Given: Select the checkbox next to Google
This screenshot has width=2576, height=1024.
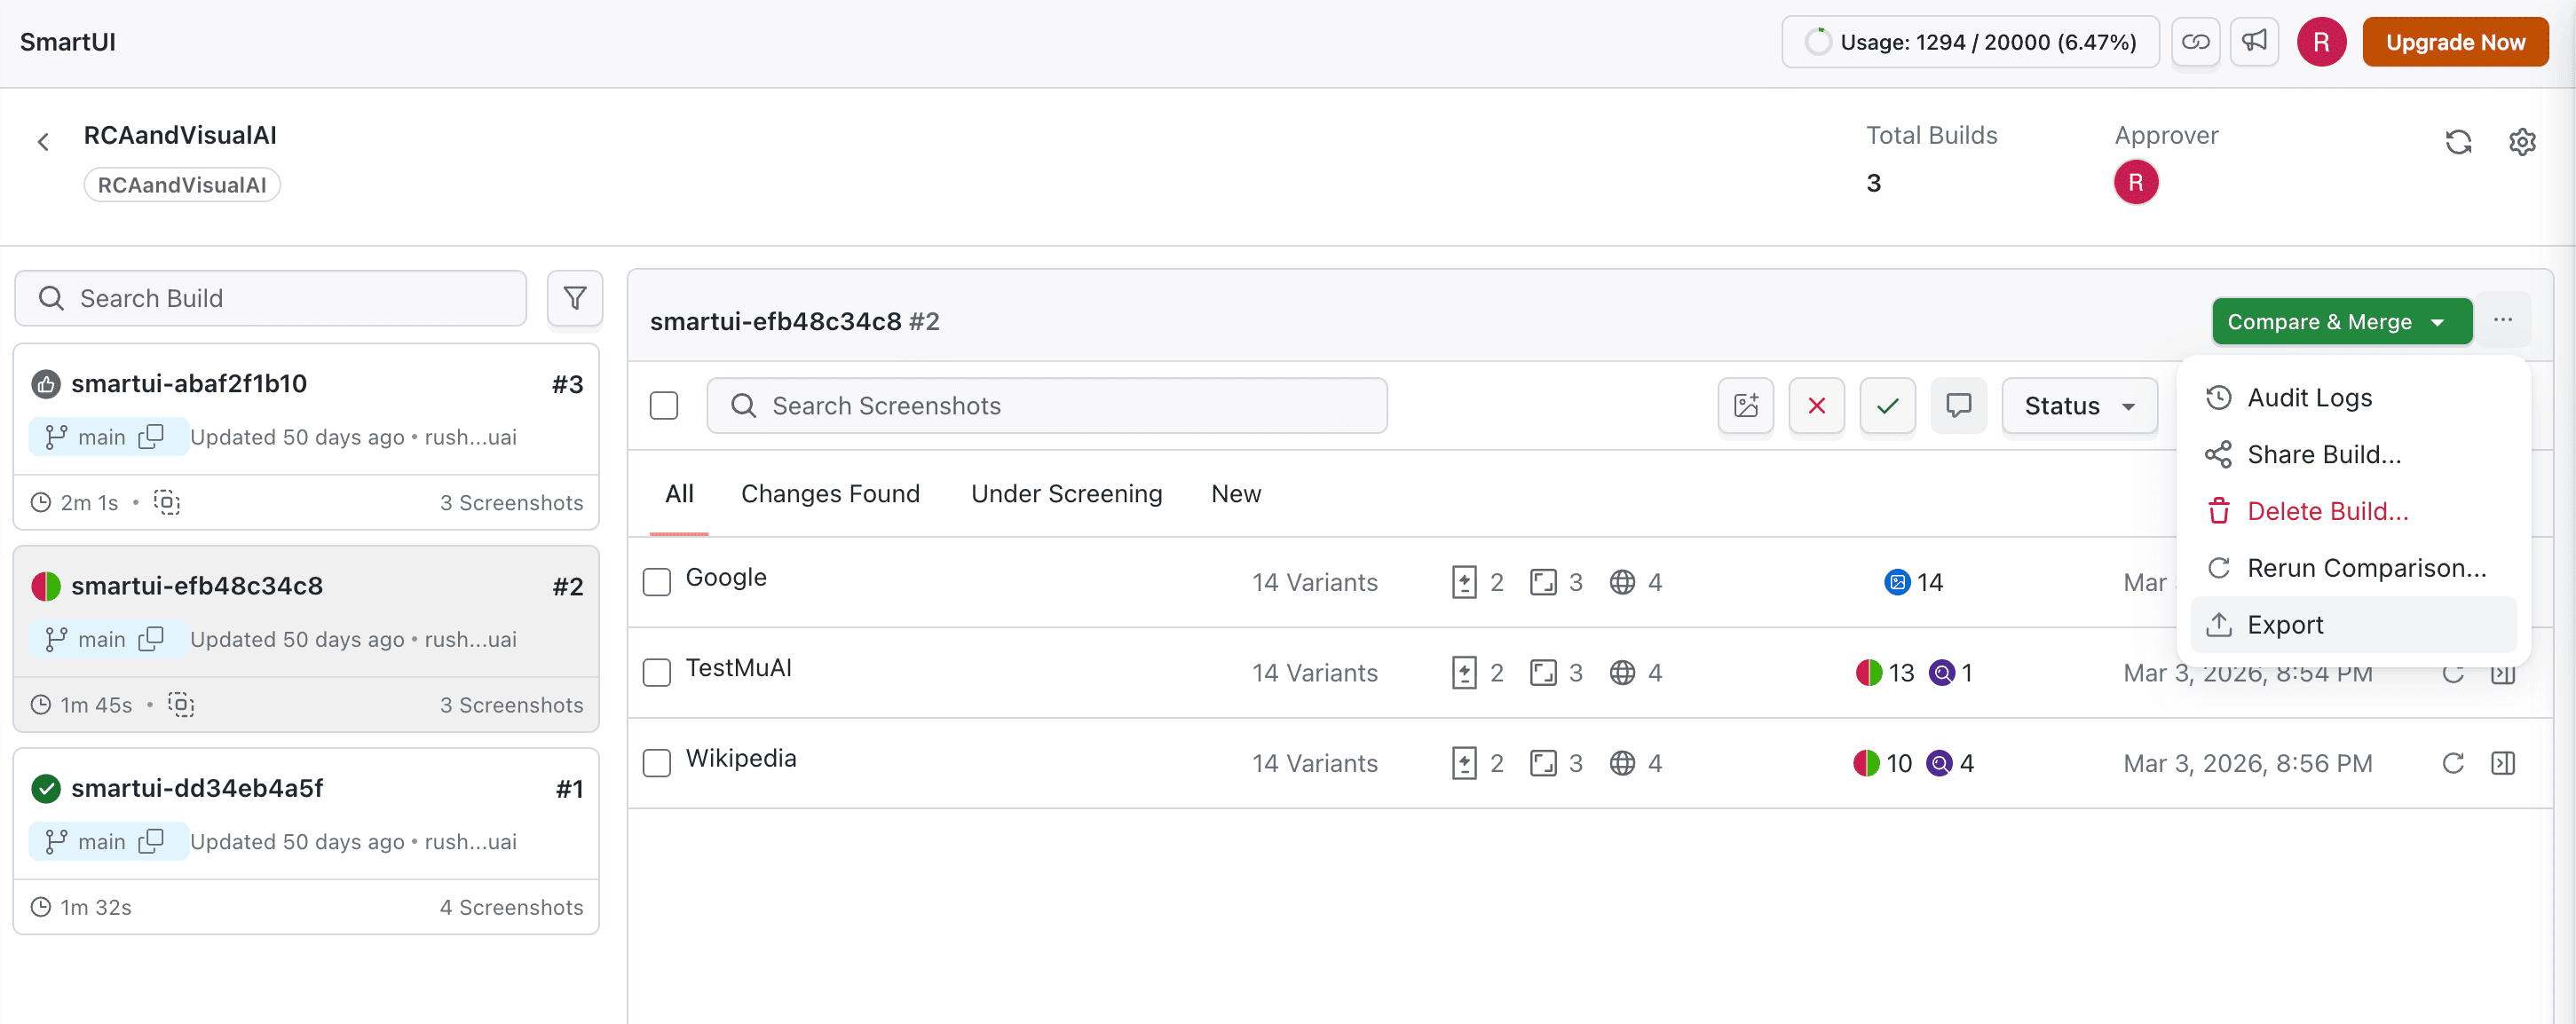Looking at the screenshot, I should [x=657, y=581].
